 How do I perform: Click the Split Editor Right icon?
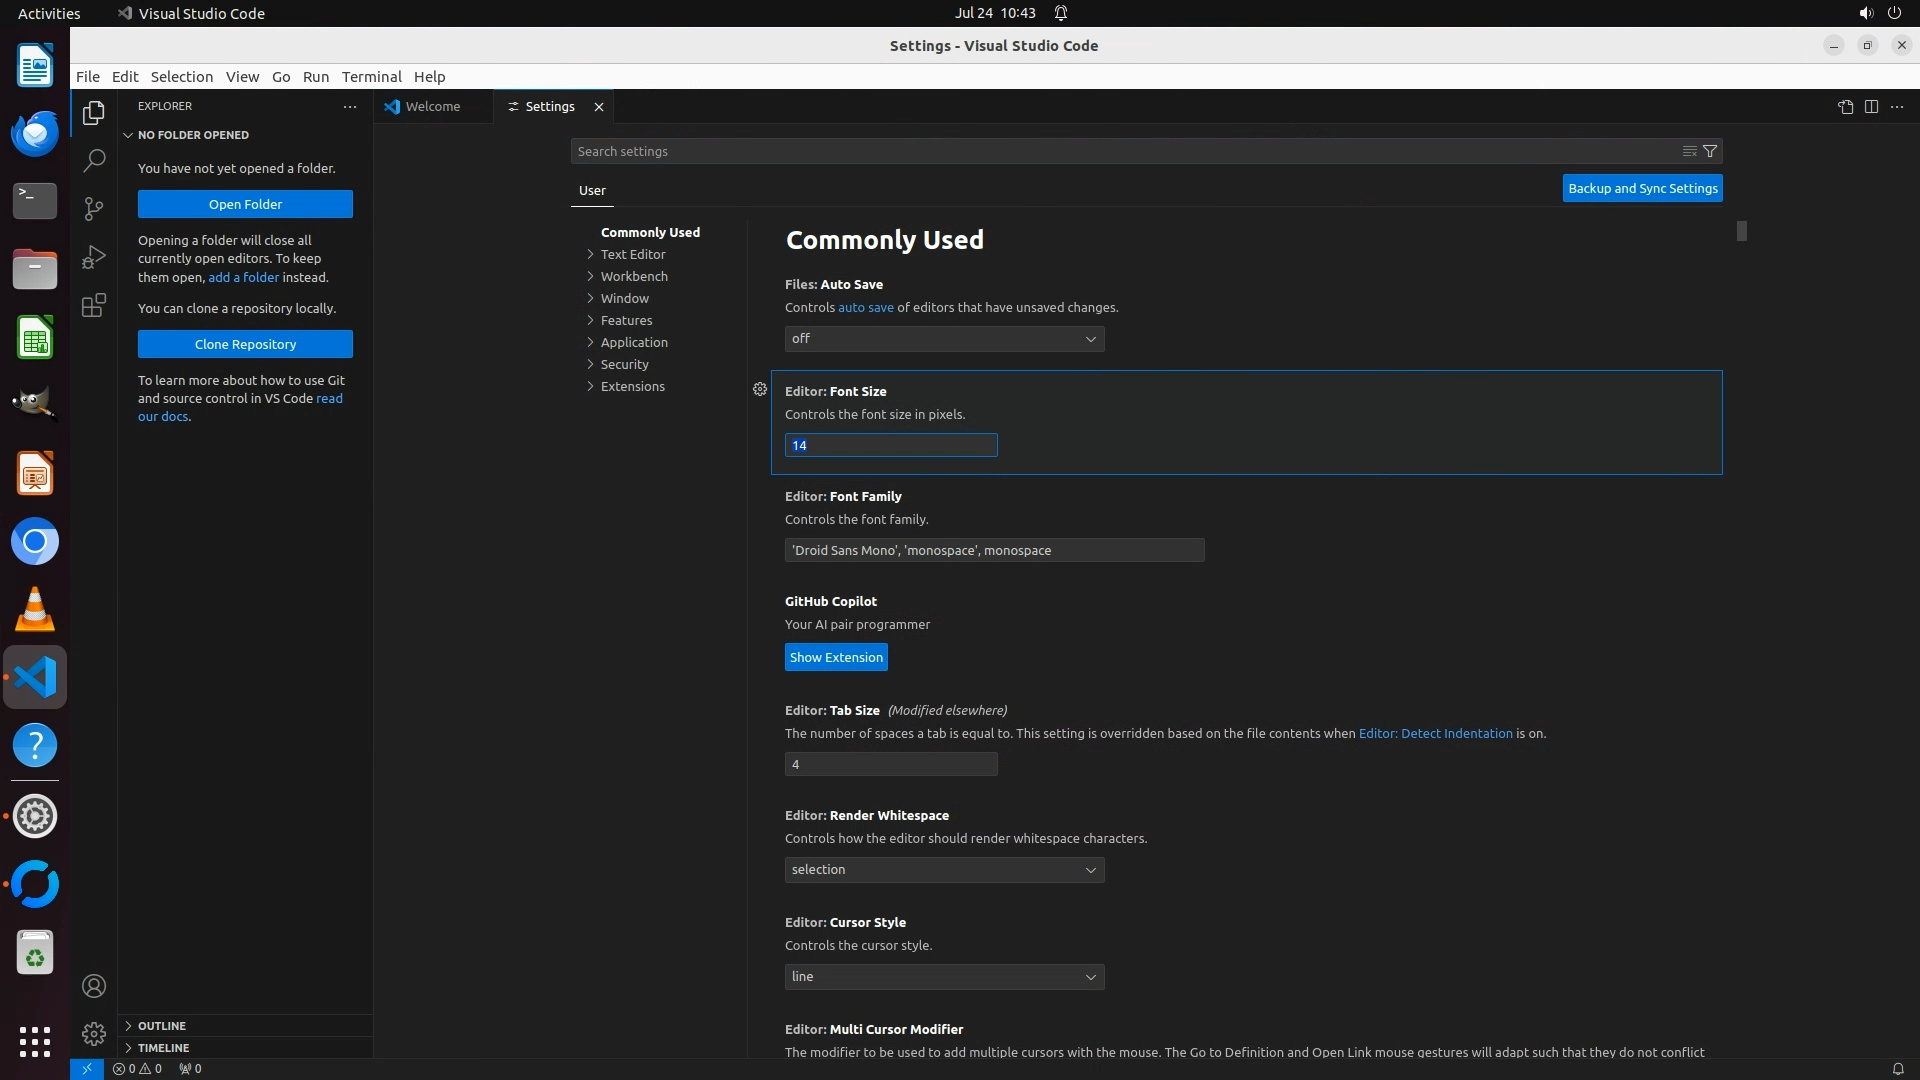click(x=1871, y=107)
